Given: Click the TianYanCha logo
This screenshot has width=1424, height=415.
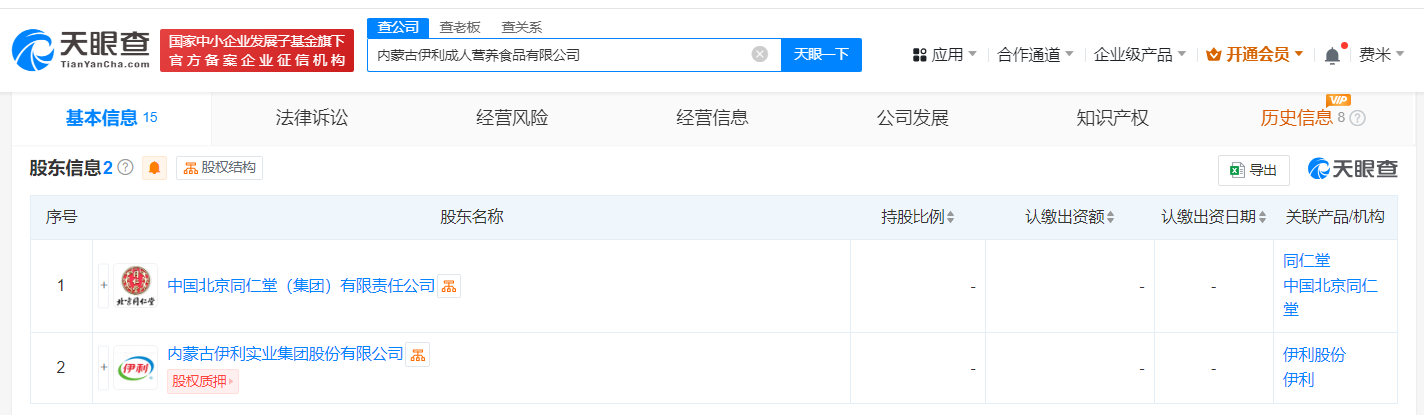Looking at the screenshot, I should pos(81,50).
